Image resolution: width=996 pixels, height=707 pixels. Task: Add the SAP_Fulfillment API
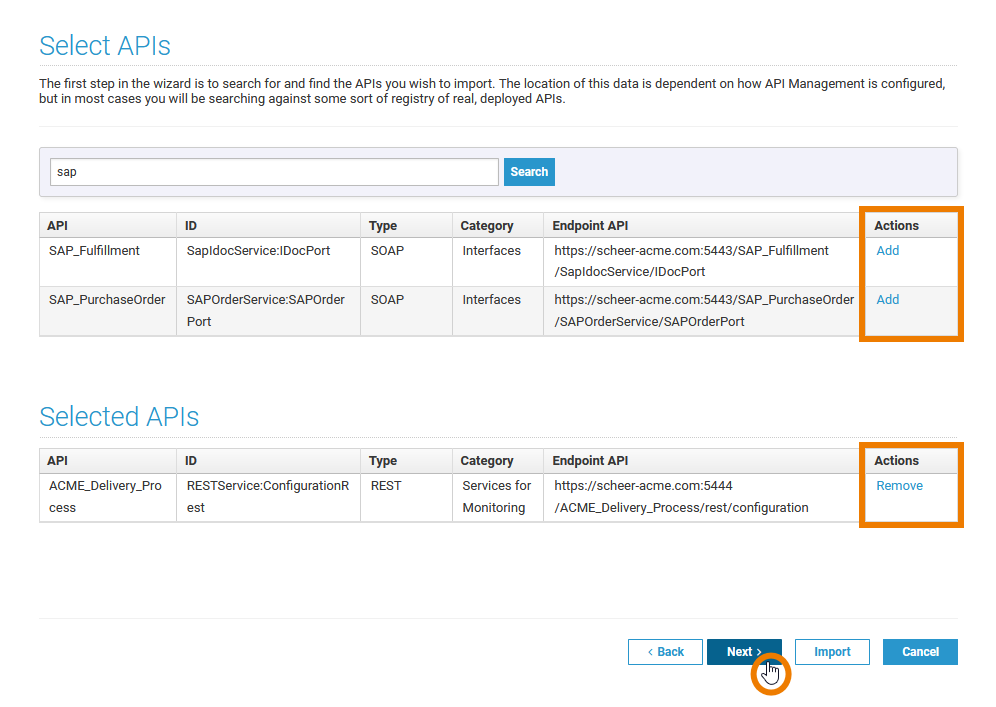point(887,251)
